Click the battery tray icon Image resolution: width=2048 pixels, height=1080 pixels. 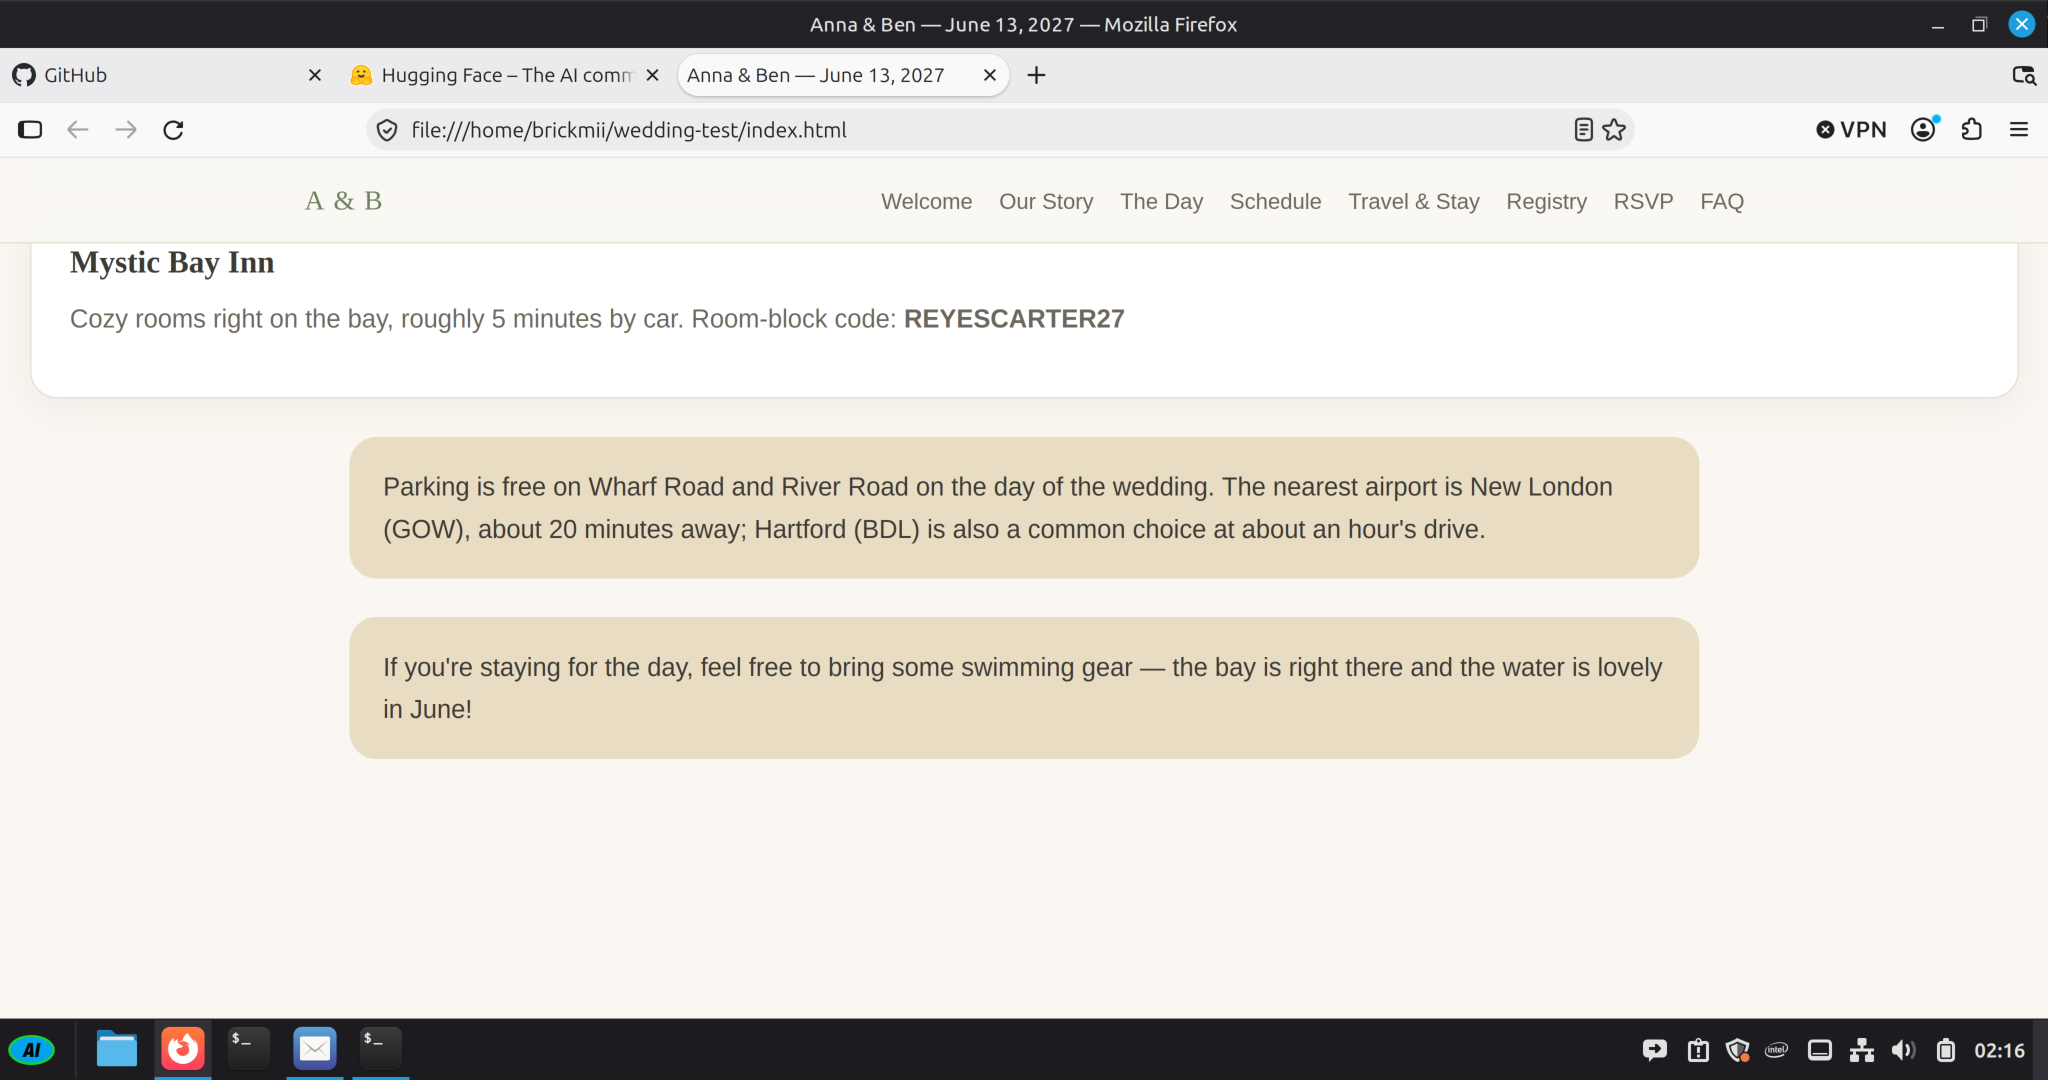(x=1946, y=1050)
